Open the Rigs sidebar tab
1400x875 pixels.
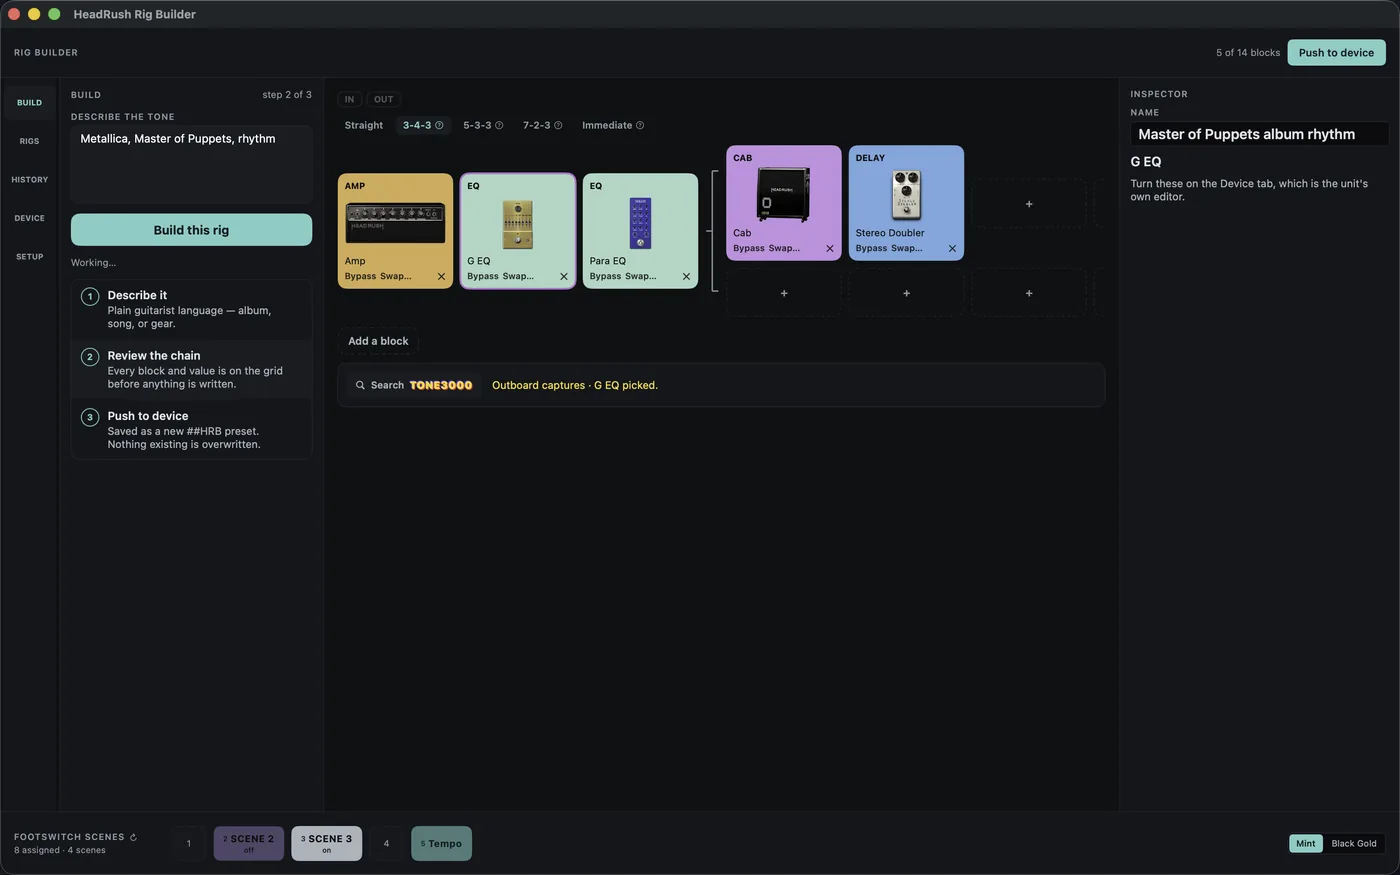coord(30,141)
